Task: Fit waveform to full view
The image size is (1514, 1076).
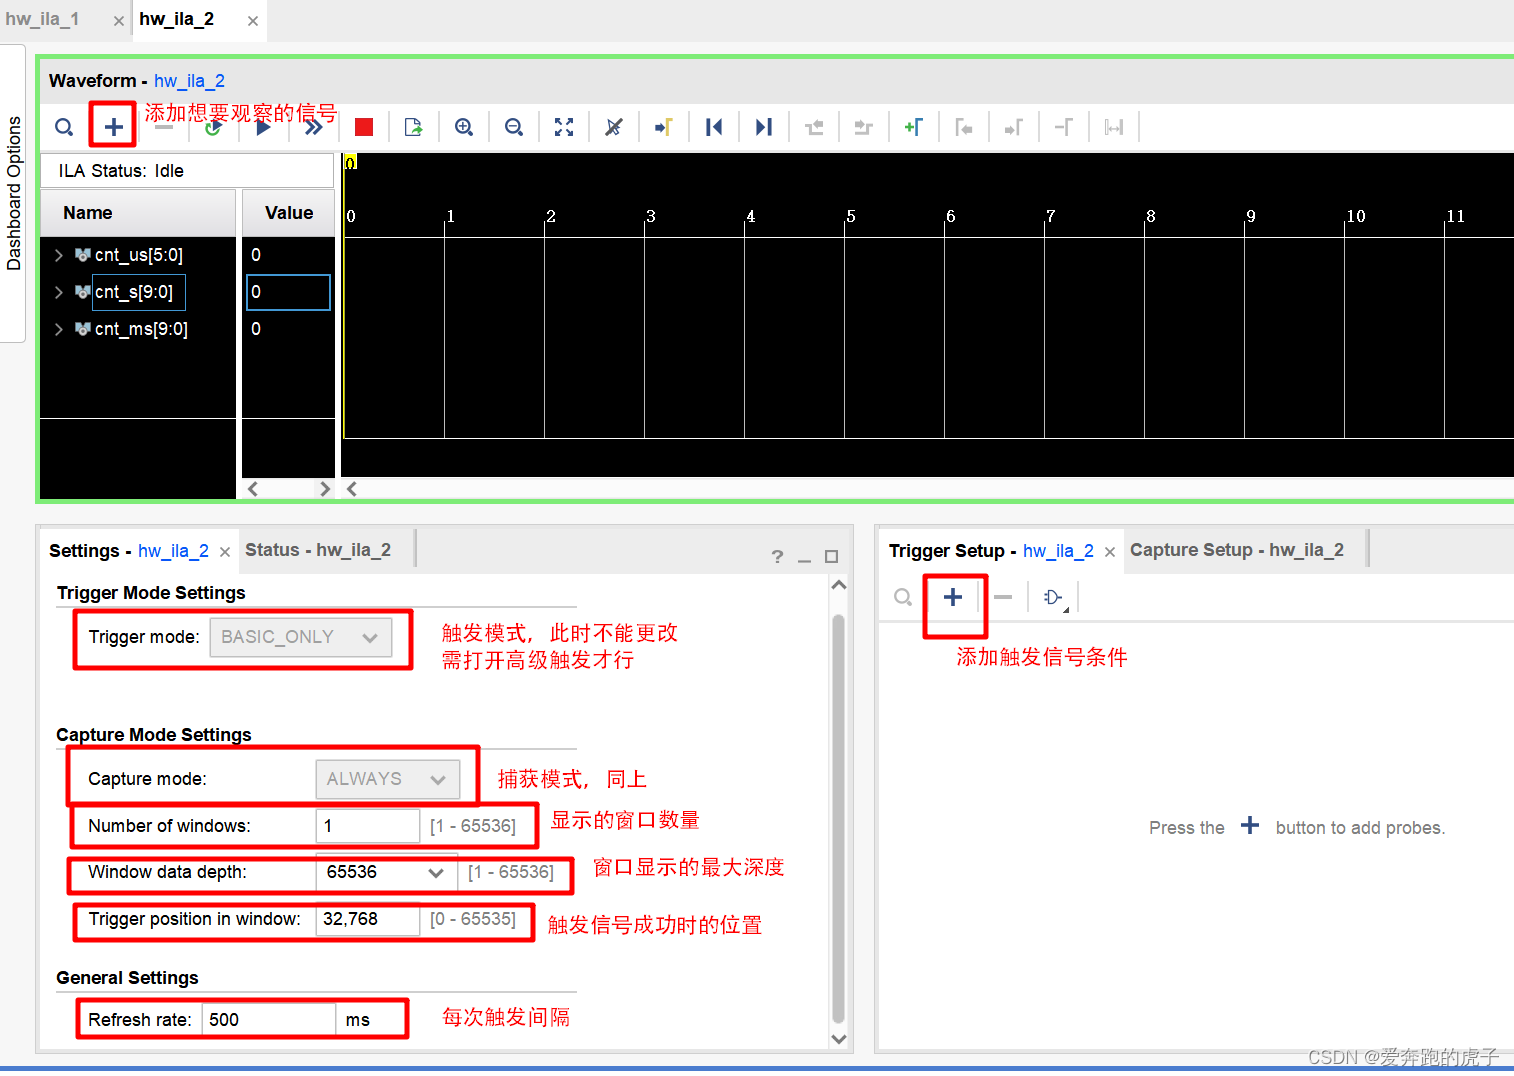Action: click(563, 126)
